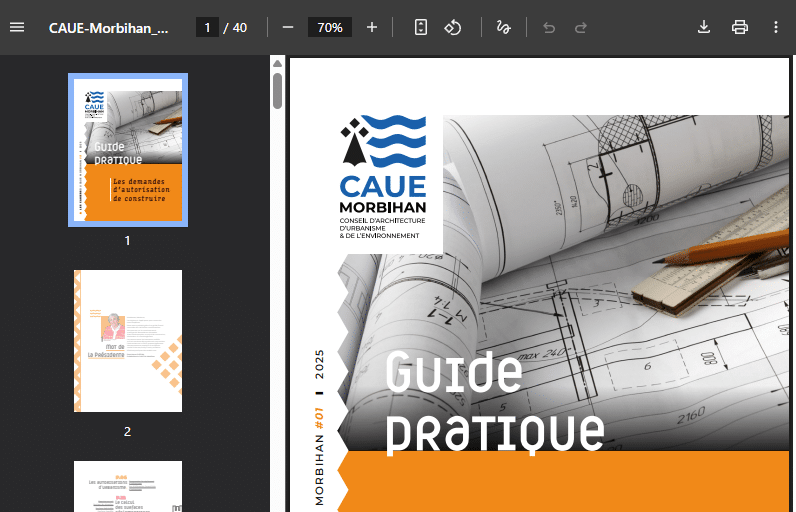
Task: Open the partially visible page 3 thumbnail
Action: (x=127, y=487)
